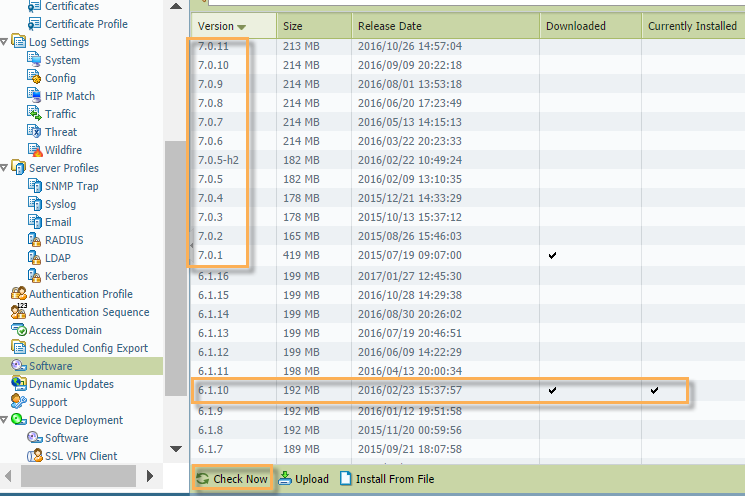Click Currently Installed column header
Image resolution: width=745 pixels, height=496 pixels.
[693, 26]
